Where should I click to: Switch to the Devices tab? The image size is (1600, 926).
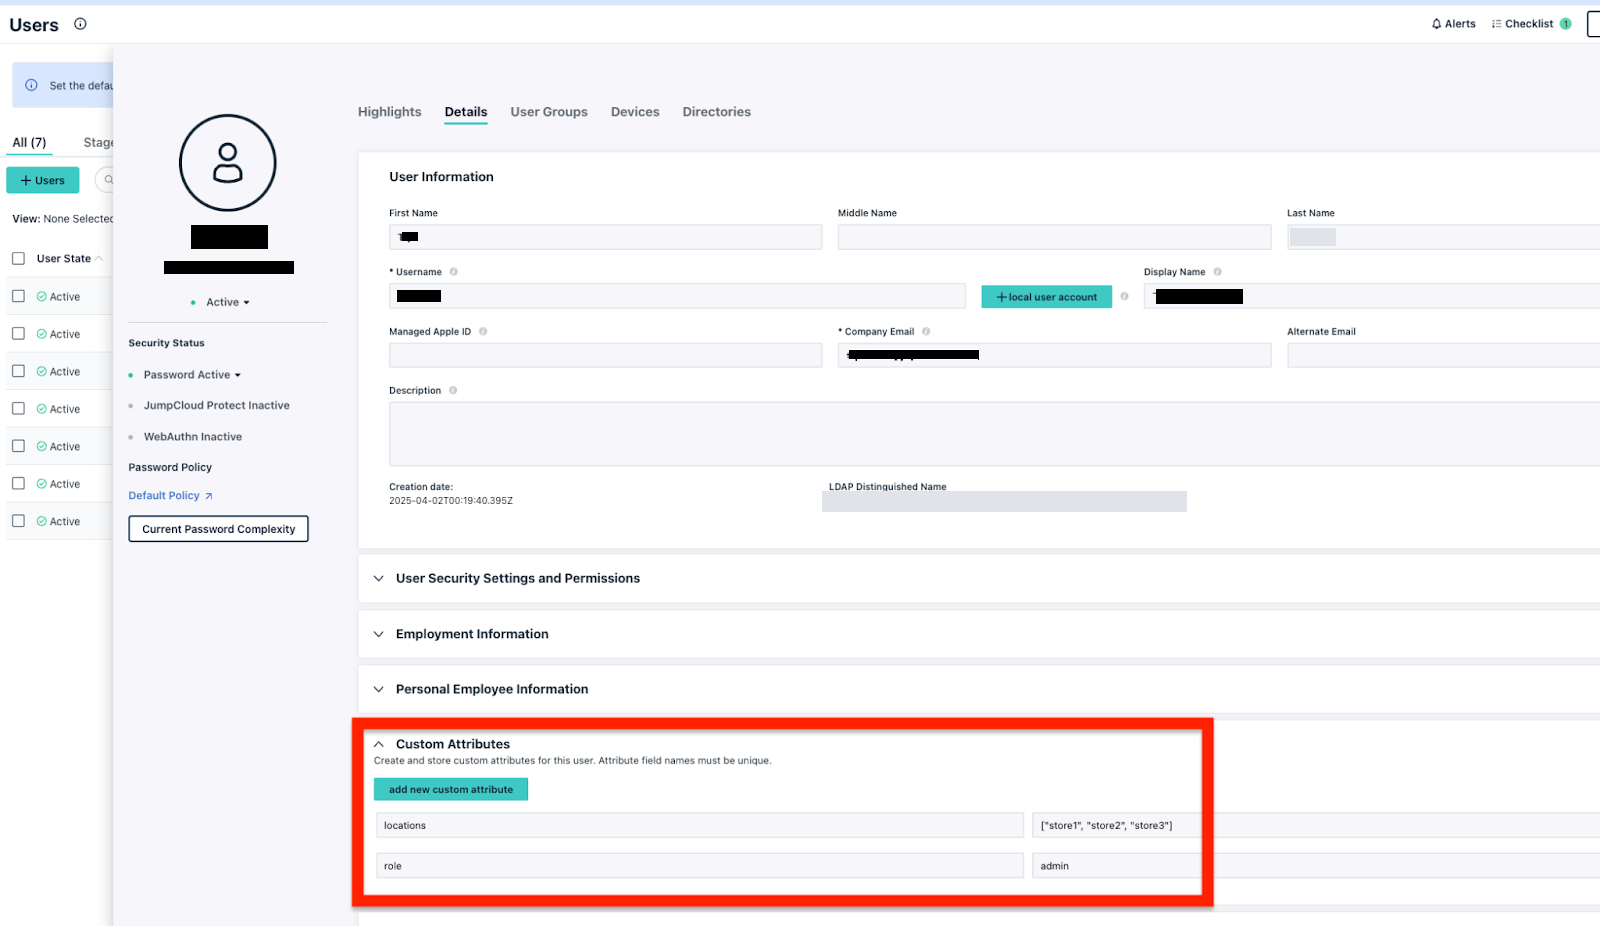point(635,112)
